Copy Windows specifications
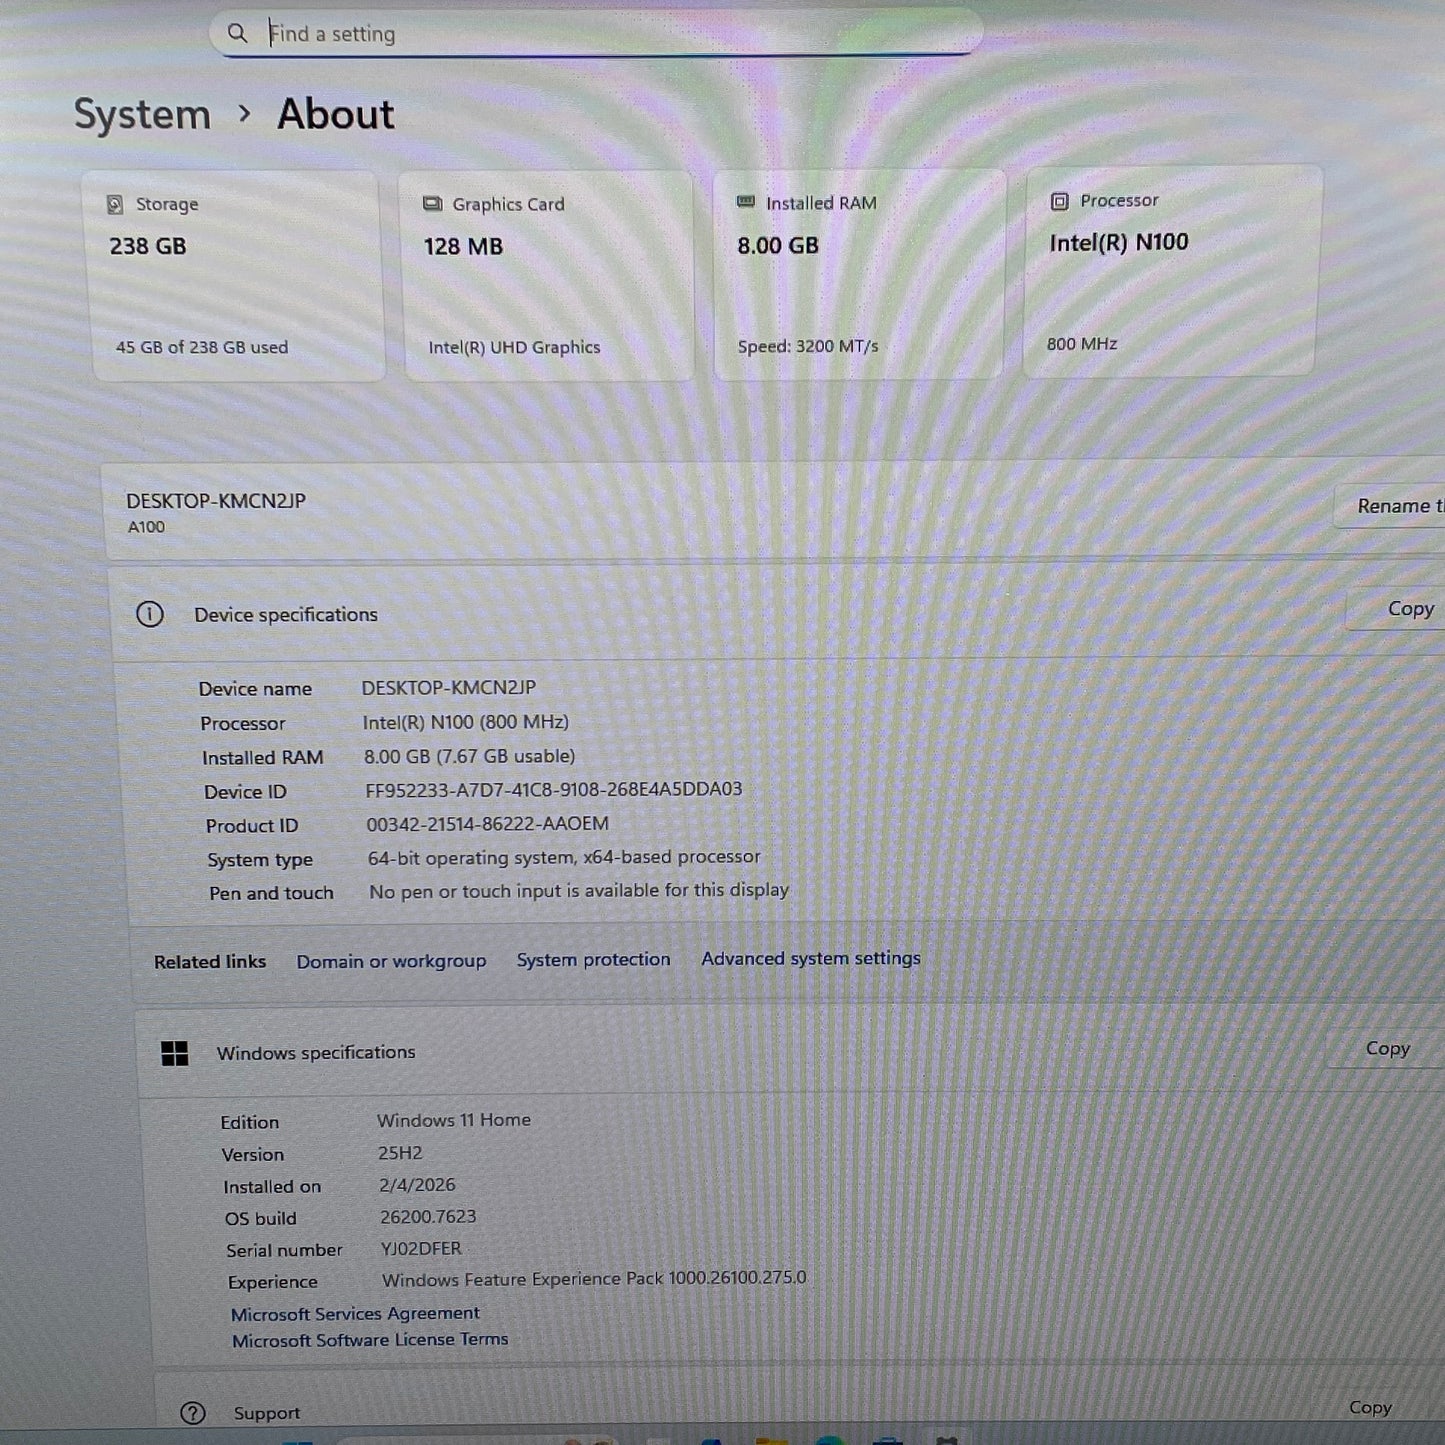This screenshot has width=1445, height=1445. pyautogui.click(x=1388, y=1048)
